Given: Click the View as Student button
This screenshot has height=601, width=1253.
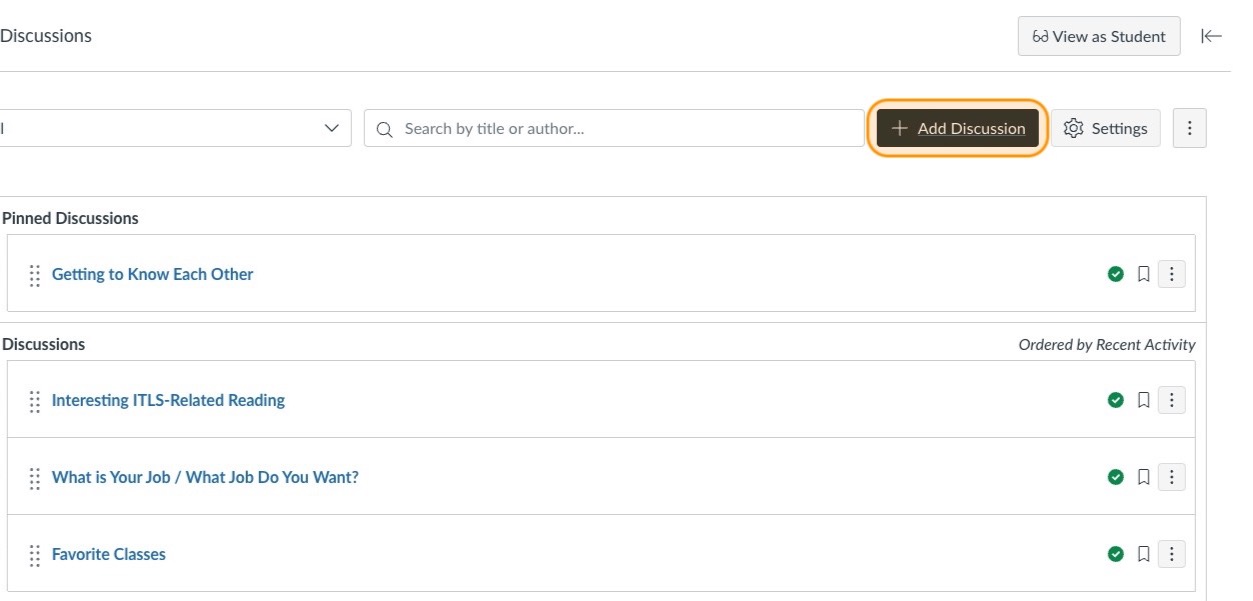Looking at the screenshot, I should coord(1098,35).
